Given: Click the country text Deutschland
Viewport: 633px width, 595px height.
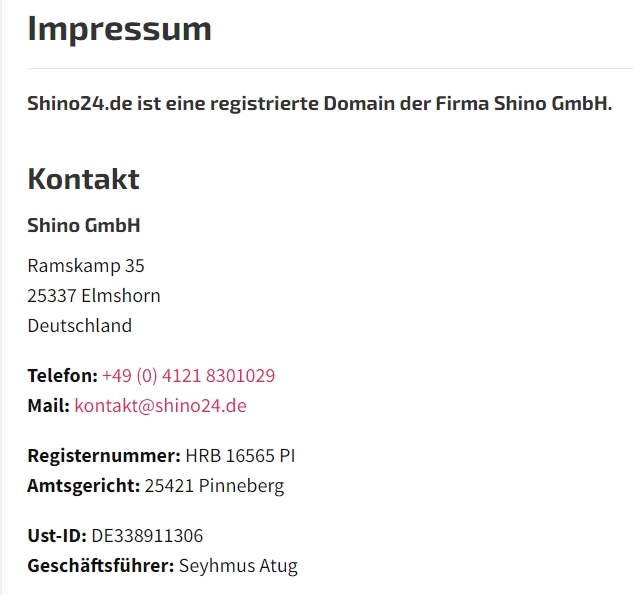Looking at the screenshot, I should coord(80,326).
